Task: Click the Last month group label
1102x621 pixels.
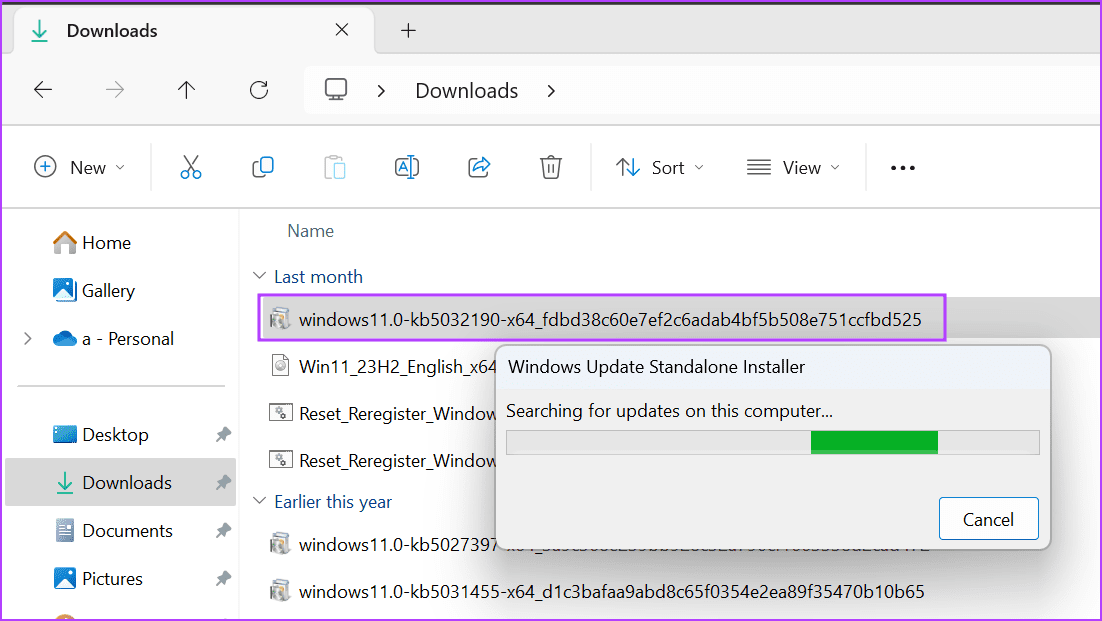Action: tap(318, 276)
